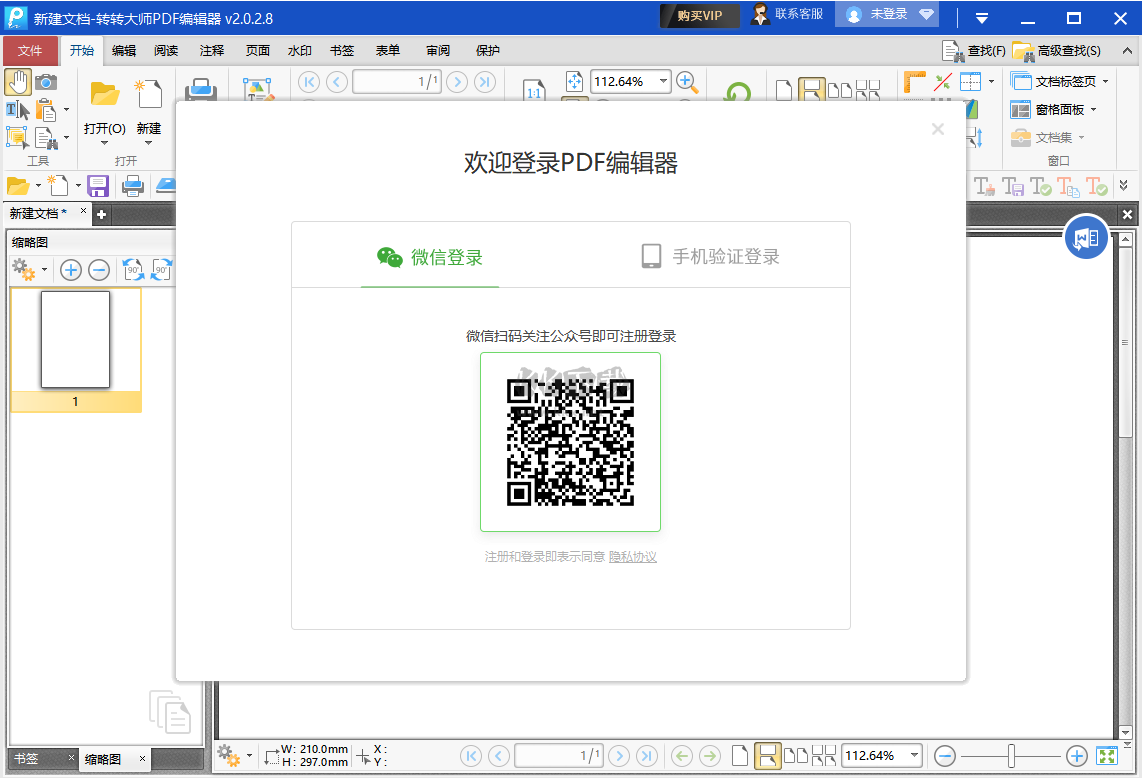Expand the 新建 dropdown arrow
This screenshot has height=778, width=1142.
pos(148,143)
